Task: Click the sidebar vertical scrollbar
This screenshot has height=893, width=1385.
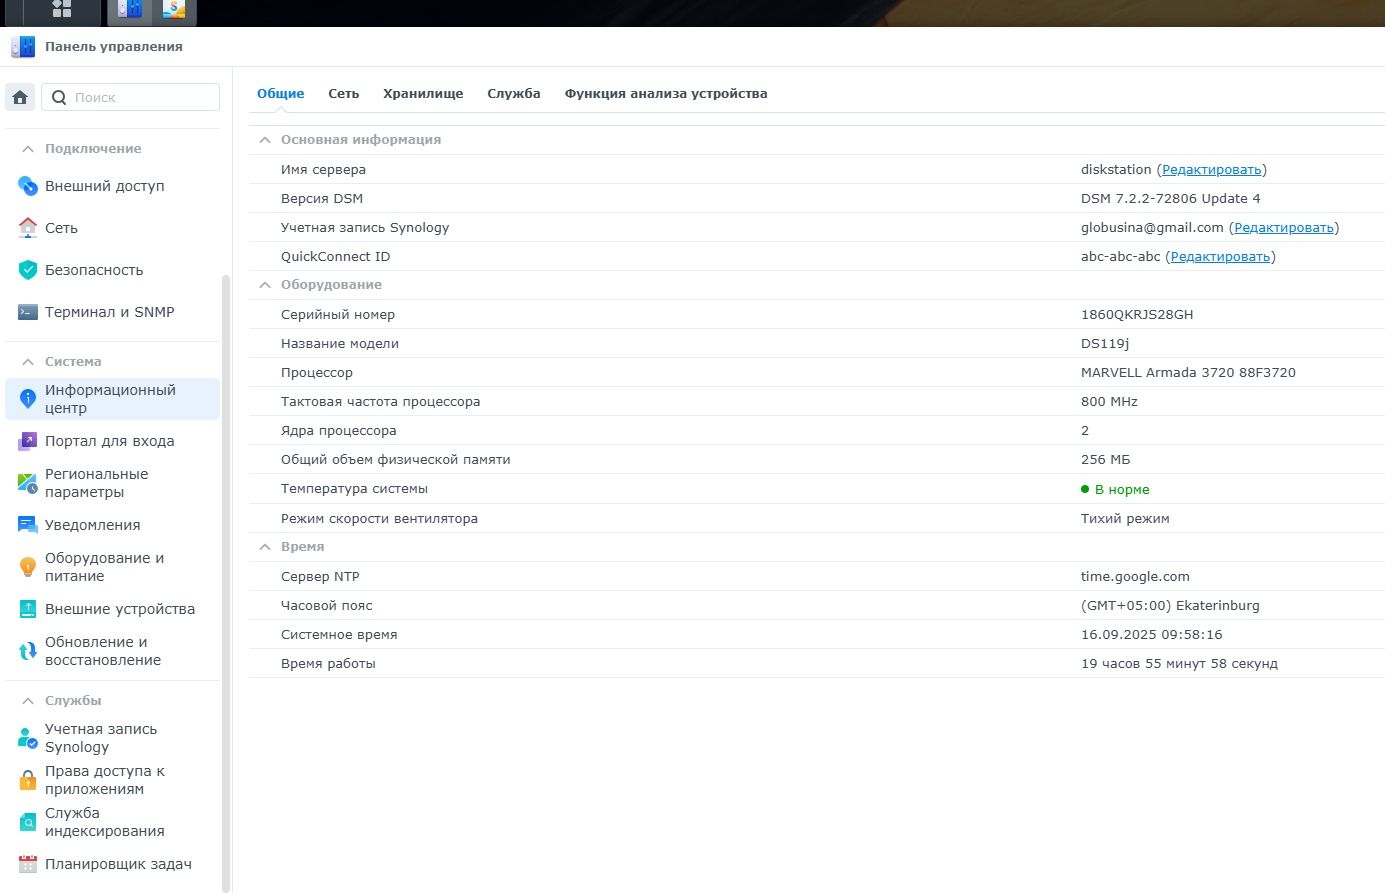Action: pos(226,583)
